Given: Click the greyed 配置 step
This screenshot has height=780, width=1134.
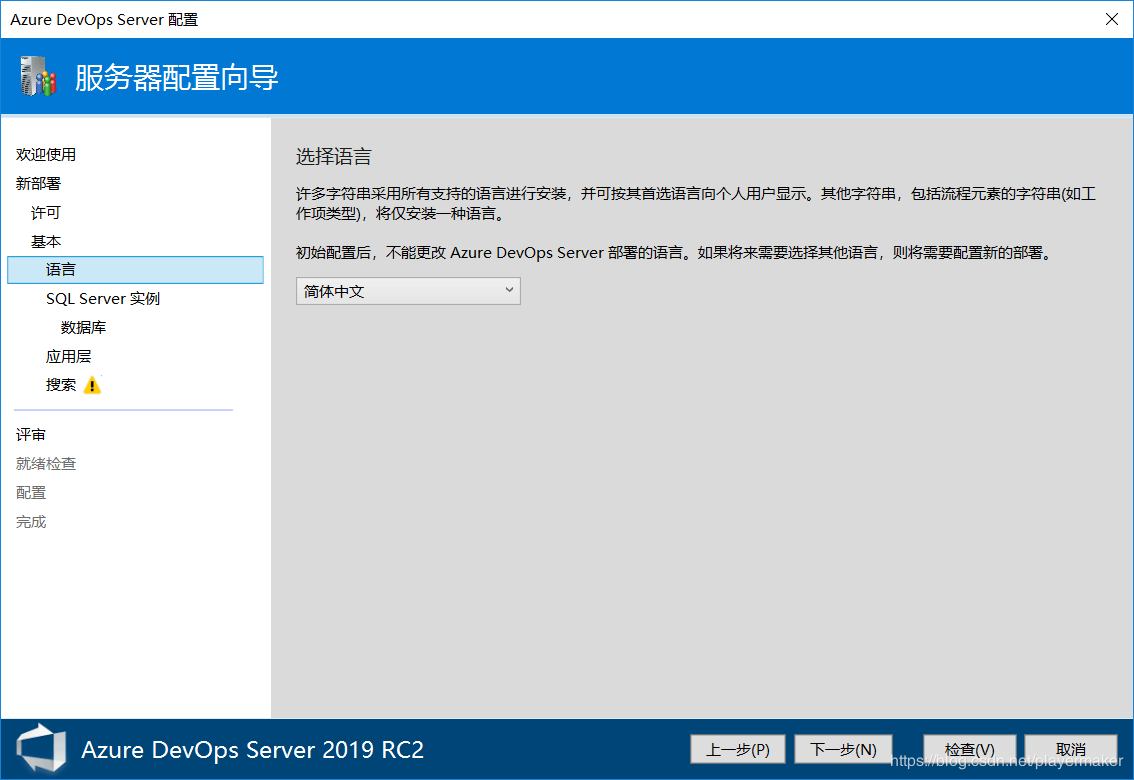Looking at the screenshot, I should click(31, 493).
